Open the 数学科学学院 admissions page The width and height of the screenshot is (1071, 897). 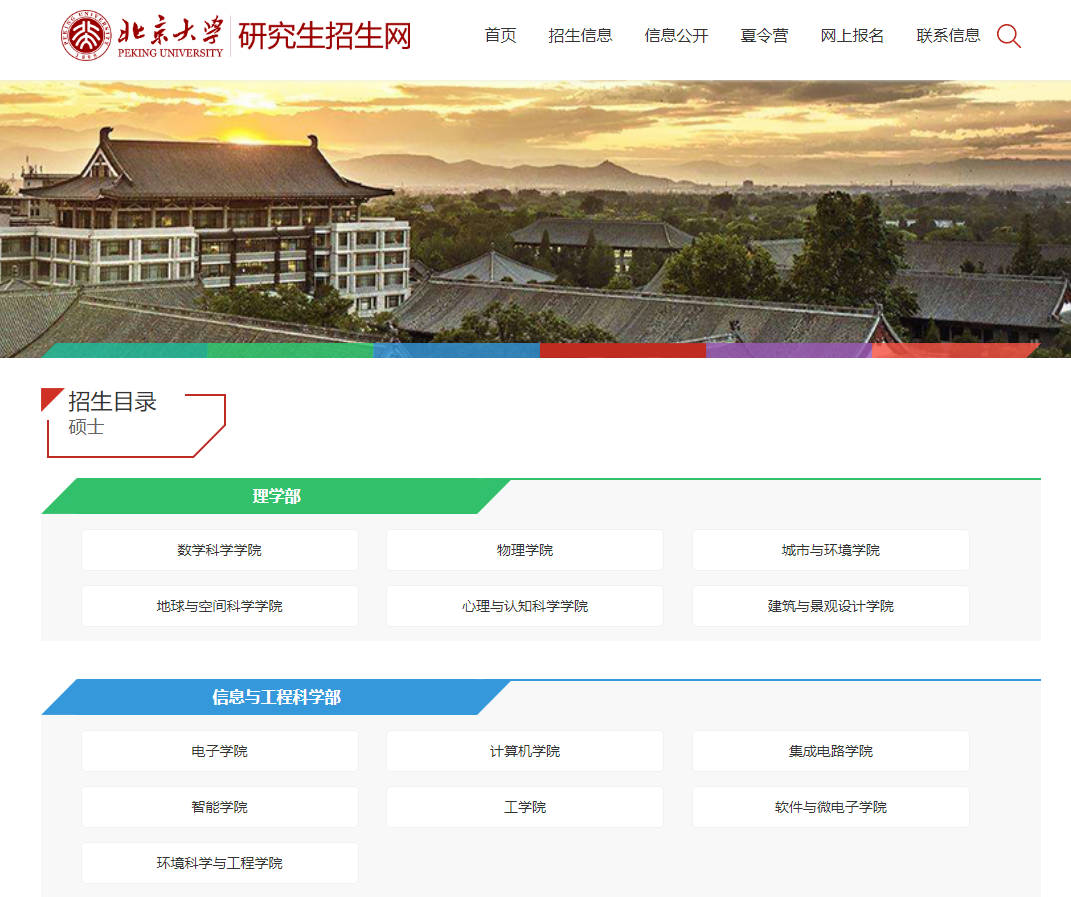tap(219, 550)
